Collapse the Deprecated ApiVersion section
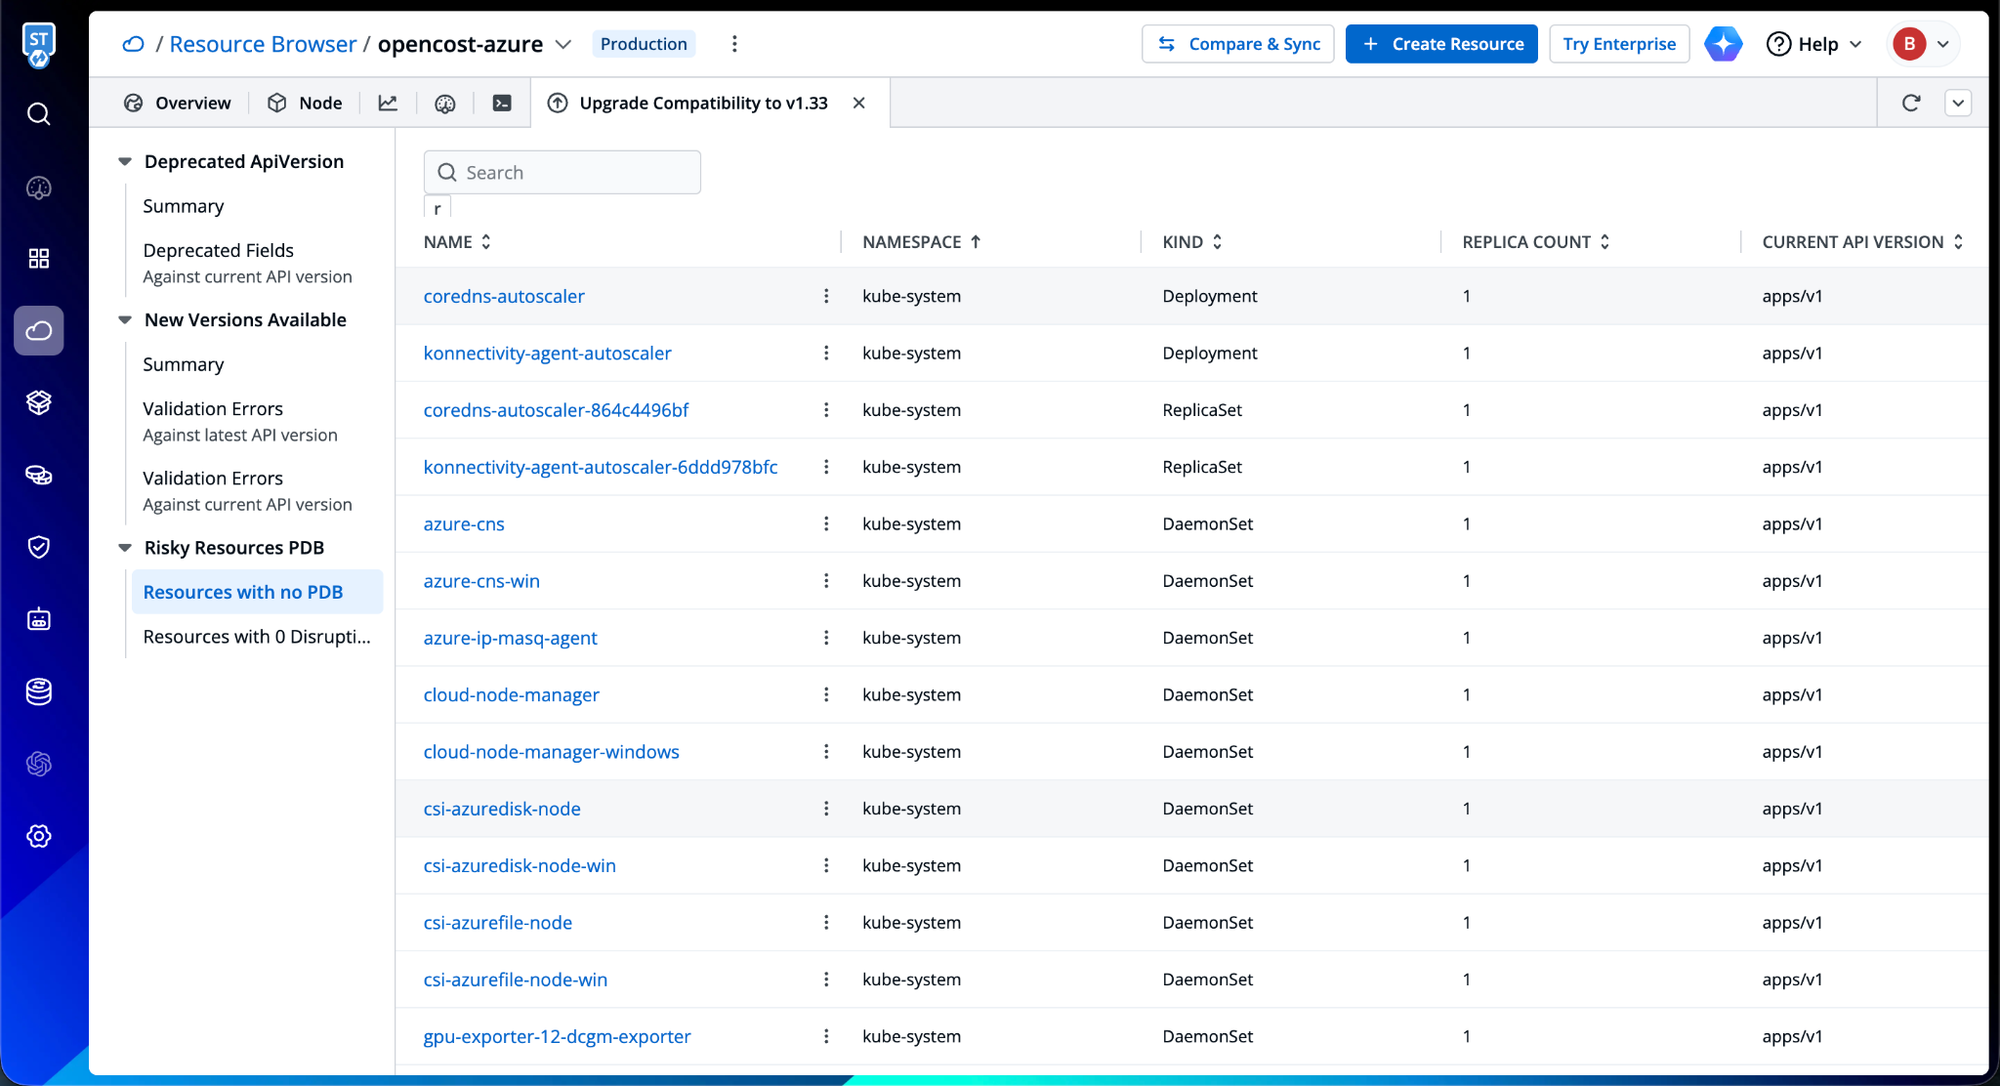 coord(125,162)
